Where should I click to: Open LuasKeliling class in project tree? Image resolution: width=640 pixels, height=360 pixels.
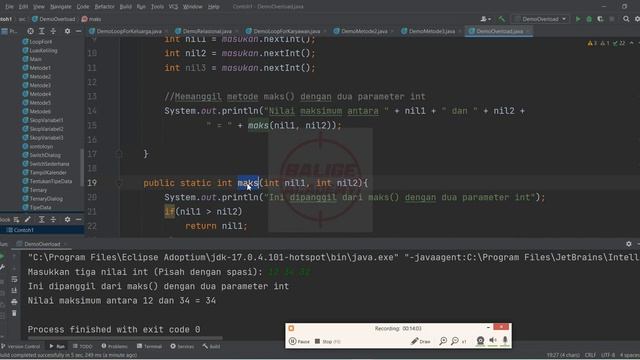(x=40, y=51)
